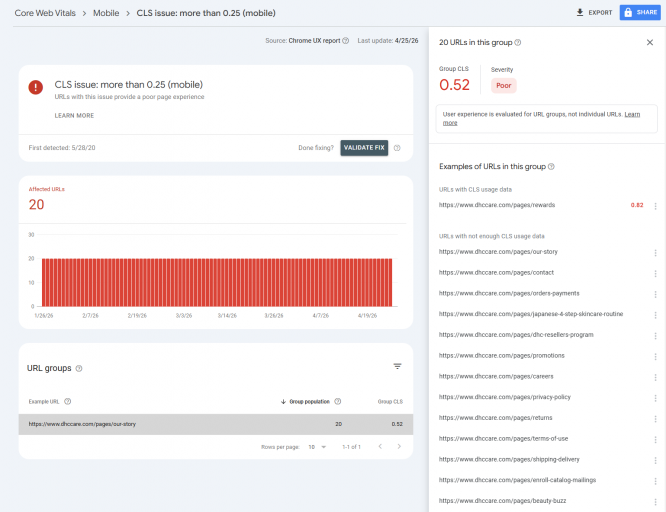The image size is (666, 512).
Task: Open help icon beside URL groups heading
Action: pyautogui.click(x=79, y=368)
